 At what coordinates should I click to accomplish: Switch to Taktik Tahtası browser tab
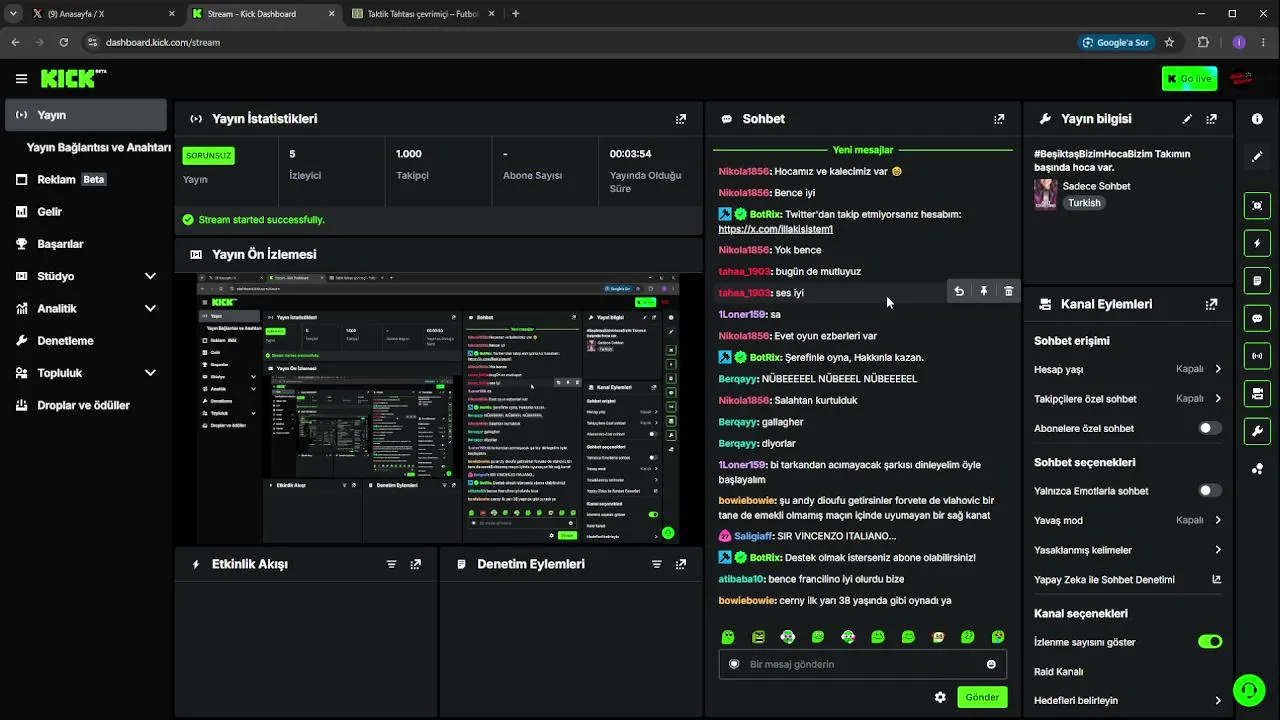422,14
